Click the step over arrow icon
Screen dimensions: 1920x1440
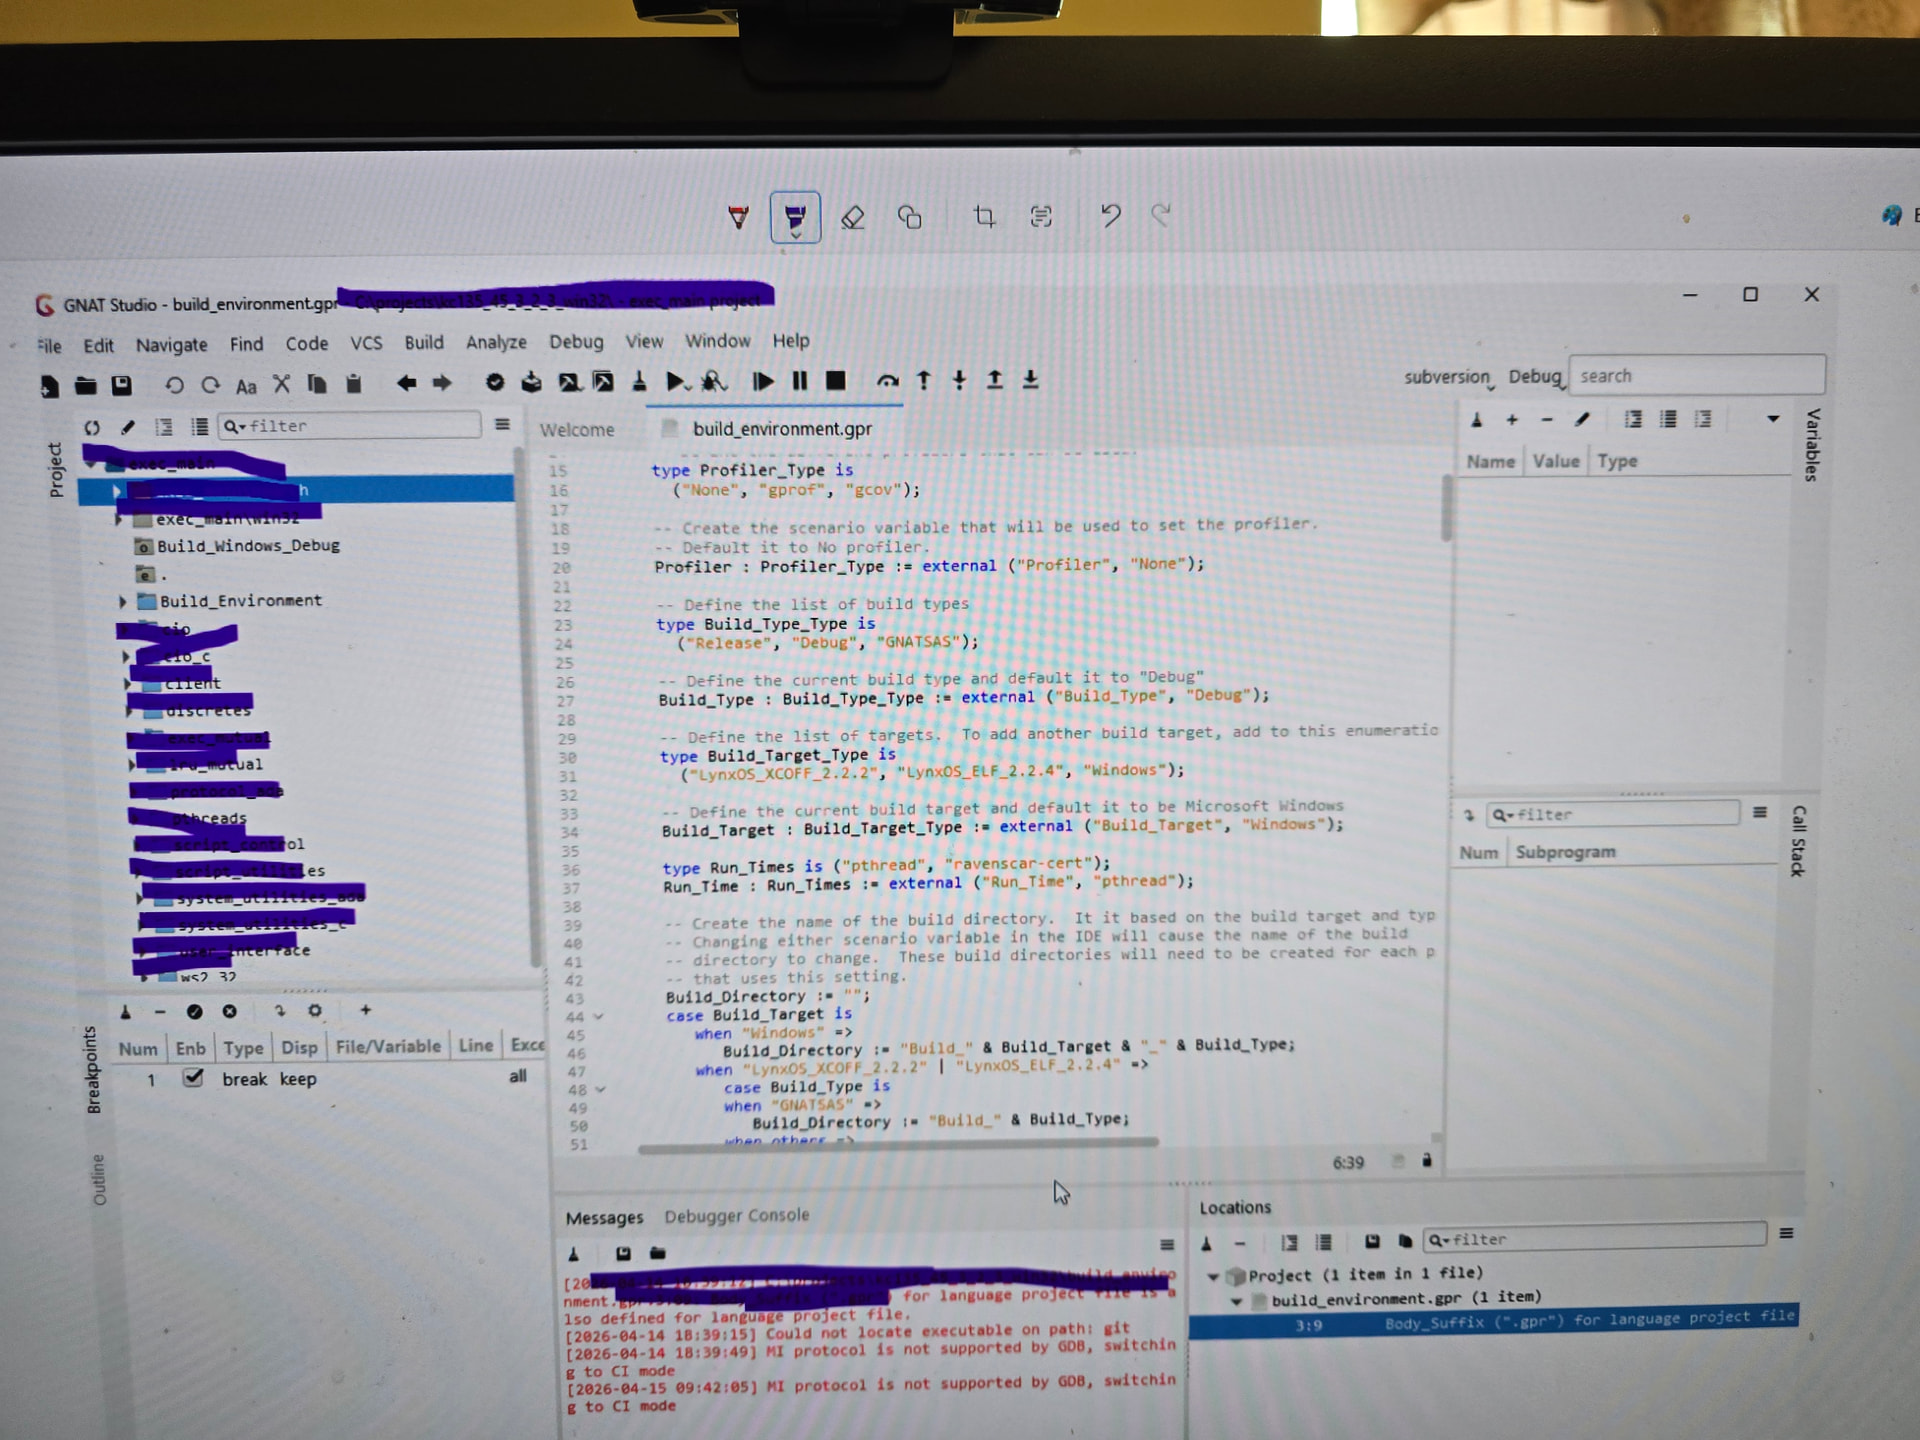coord(887,381)
